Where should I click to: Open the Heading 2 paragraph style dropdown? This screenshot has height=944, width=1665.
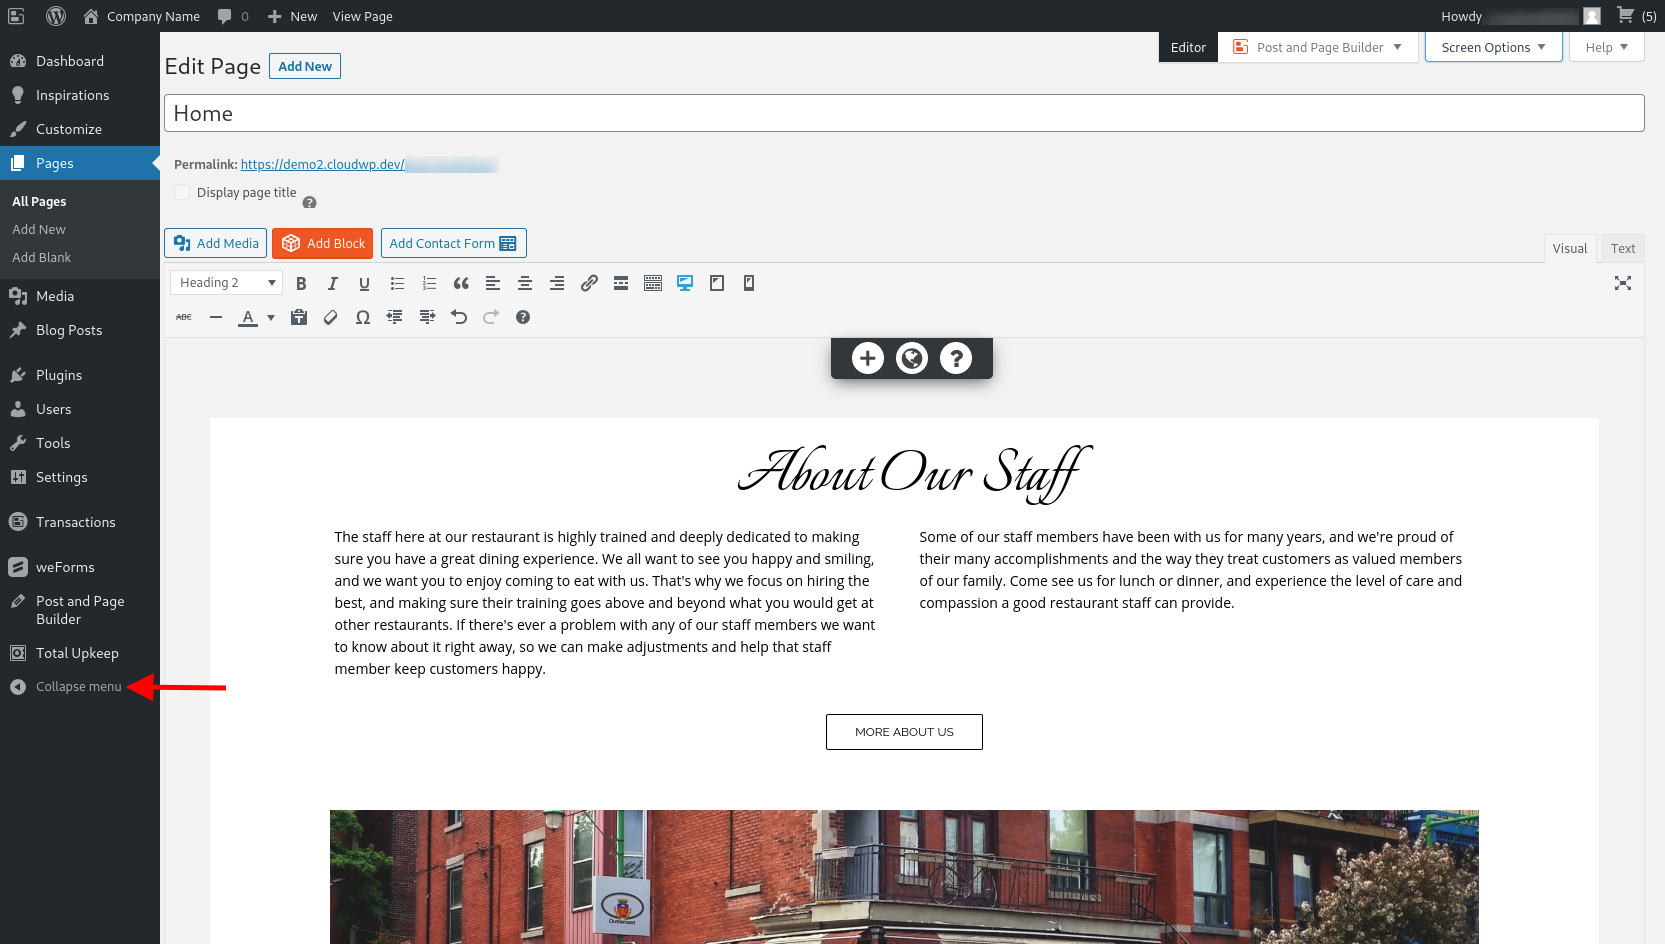(x=225, y=282)
